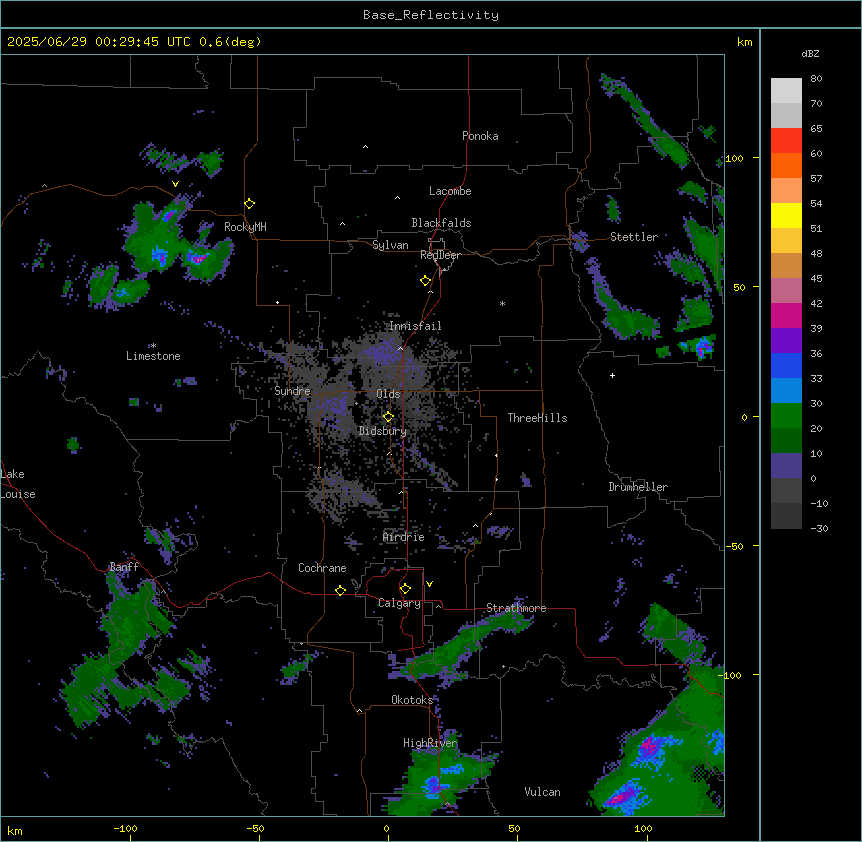
Task: Click the yellow diamond marker near RockyMH
Action: tap(249, 204)
